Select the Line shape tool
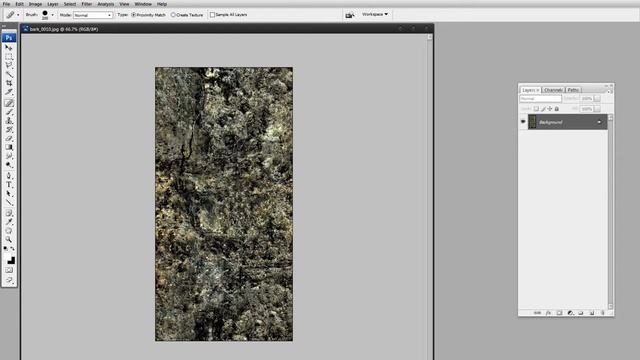 coord(9,202)
